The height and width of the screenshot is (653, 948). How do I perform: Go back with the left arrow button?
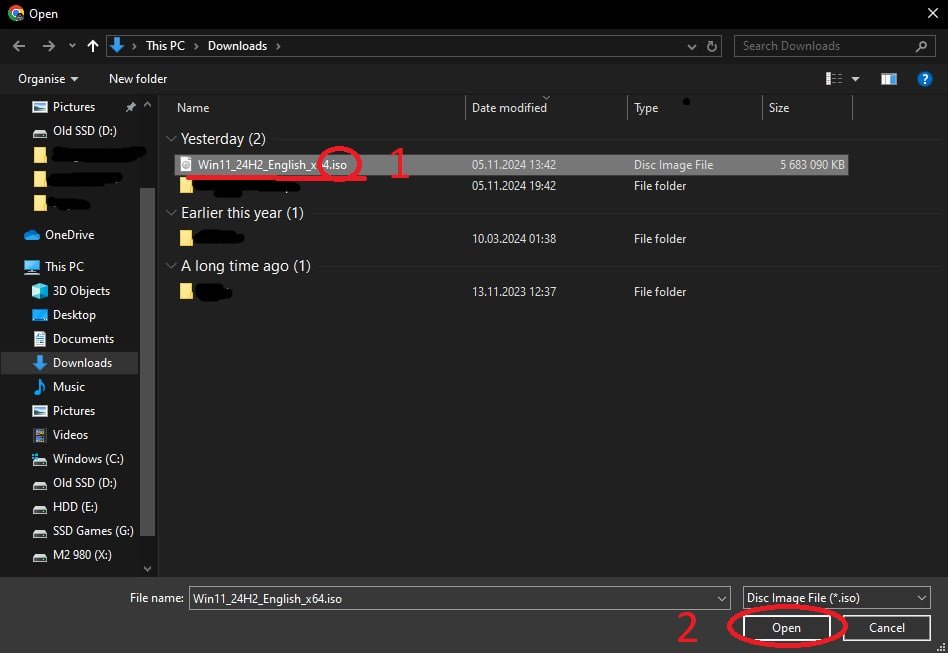point(19,46)
